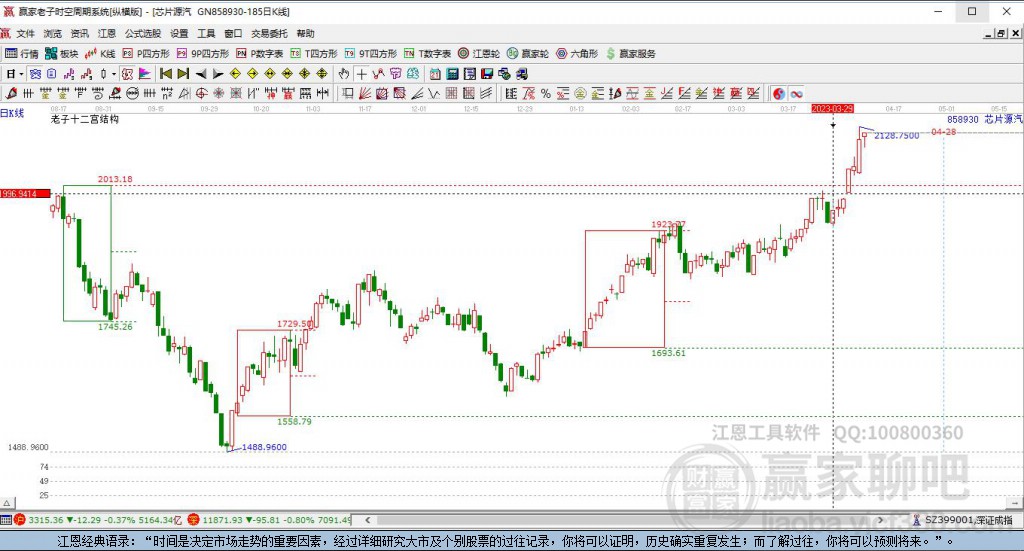Click the 1996.9414 price tag
1024x551 pixels.
pos(25,194)
